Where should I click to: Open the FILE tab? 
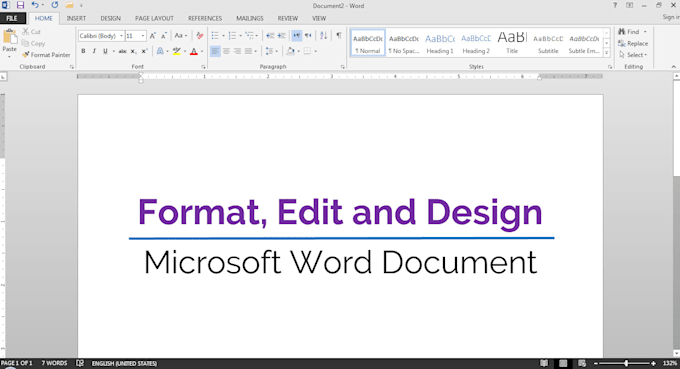pyautogui.click(x=12, y=18)
